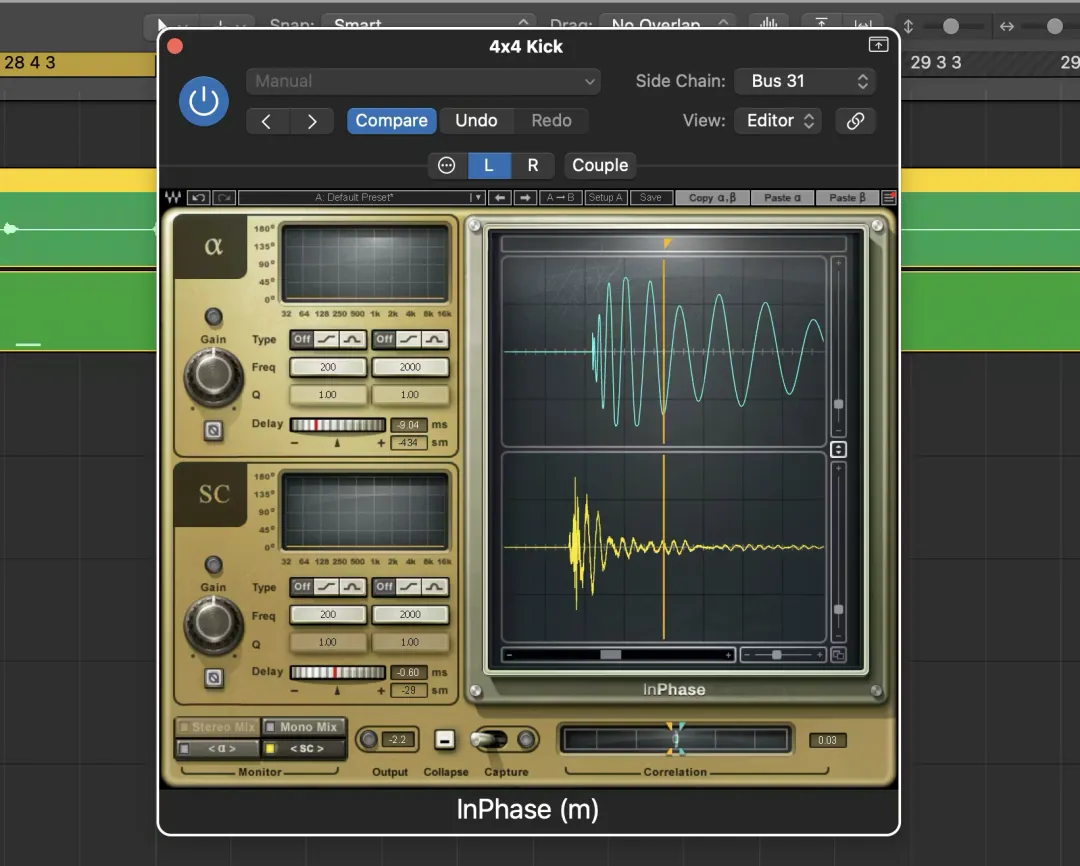Toggle the <SC> monitor button
The image size is (1080, 866).
pos(303,748)
